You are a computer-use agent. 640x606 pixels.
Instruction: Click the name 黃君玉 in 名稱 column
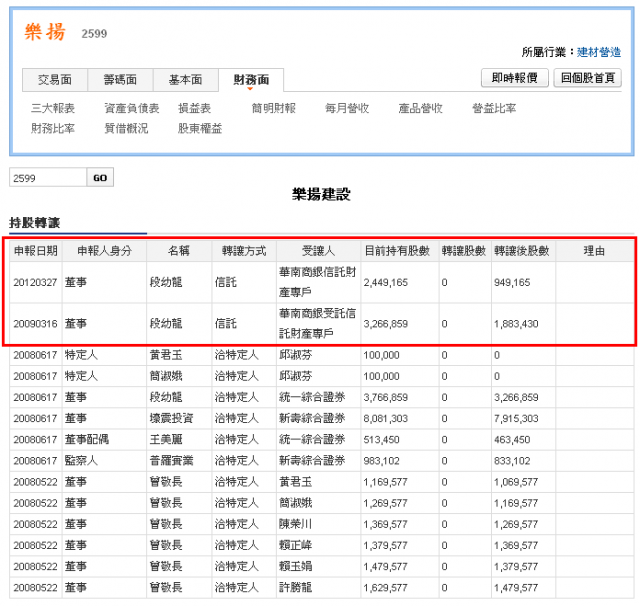(166, 355)
